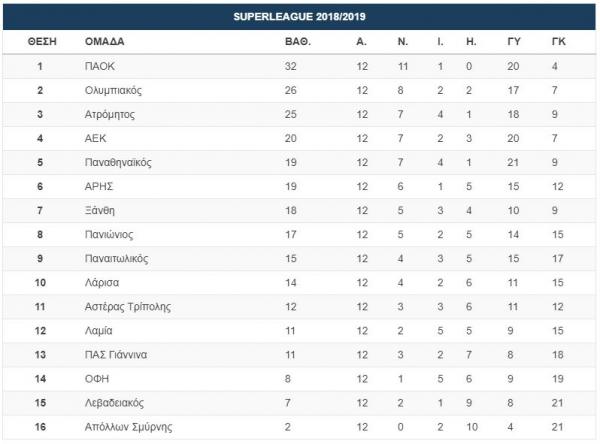Select Πανιώνιος in the table
The width and height of the screenshot is (600, 444).
pos(109,234)
